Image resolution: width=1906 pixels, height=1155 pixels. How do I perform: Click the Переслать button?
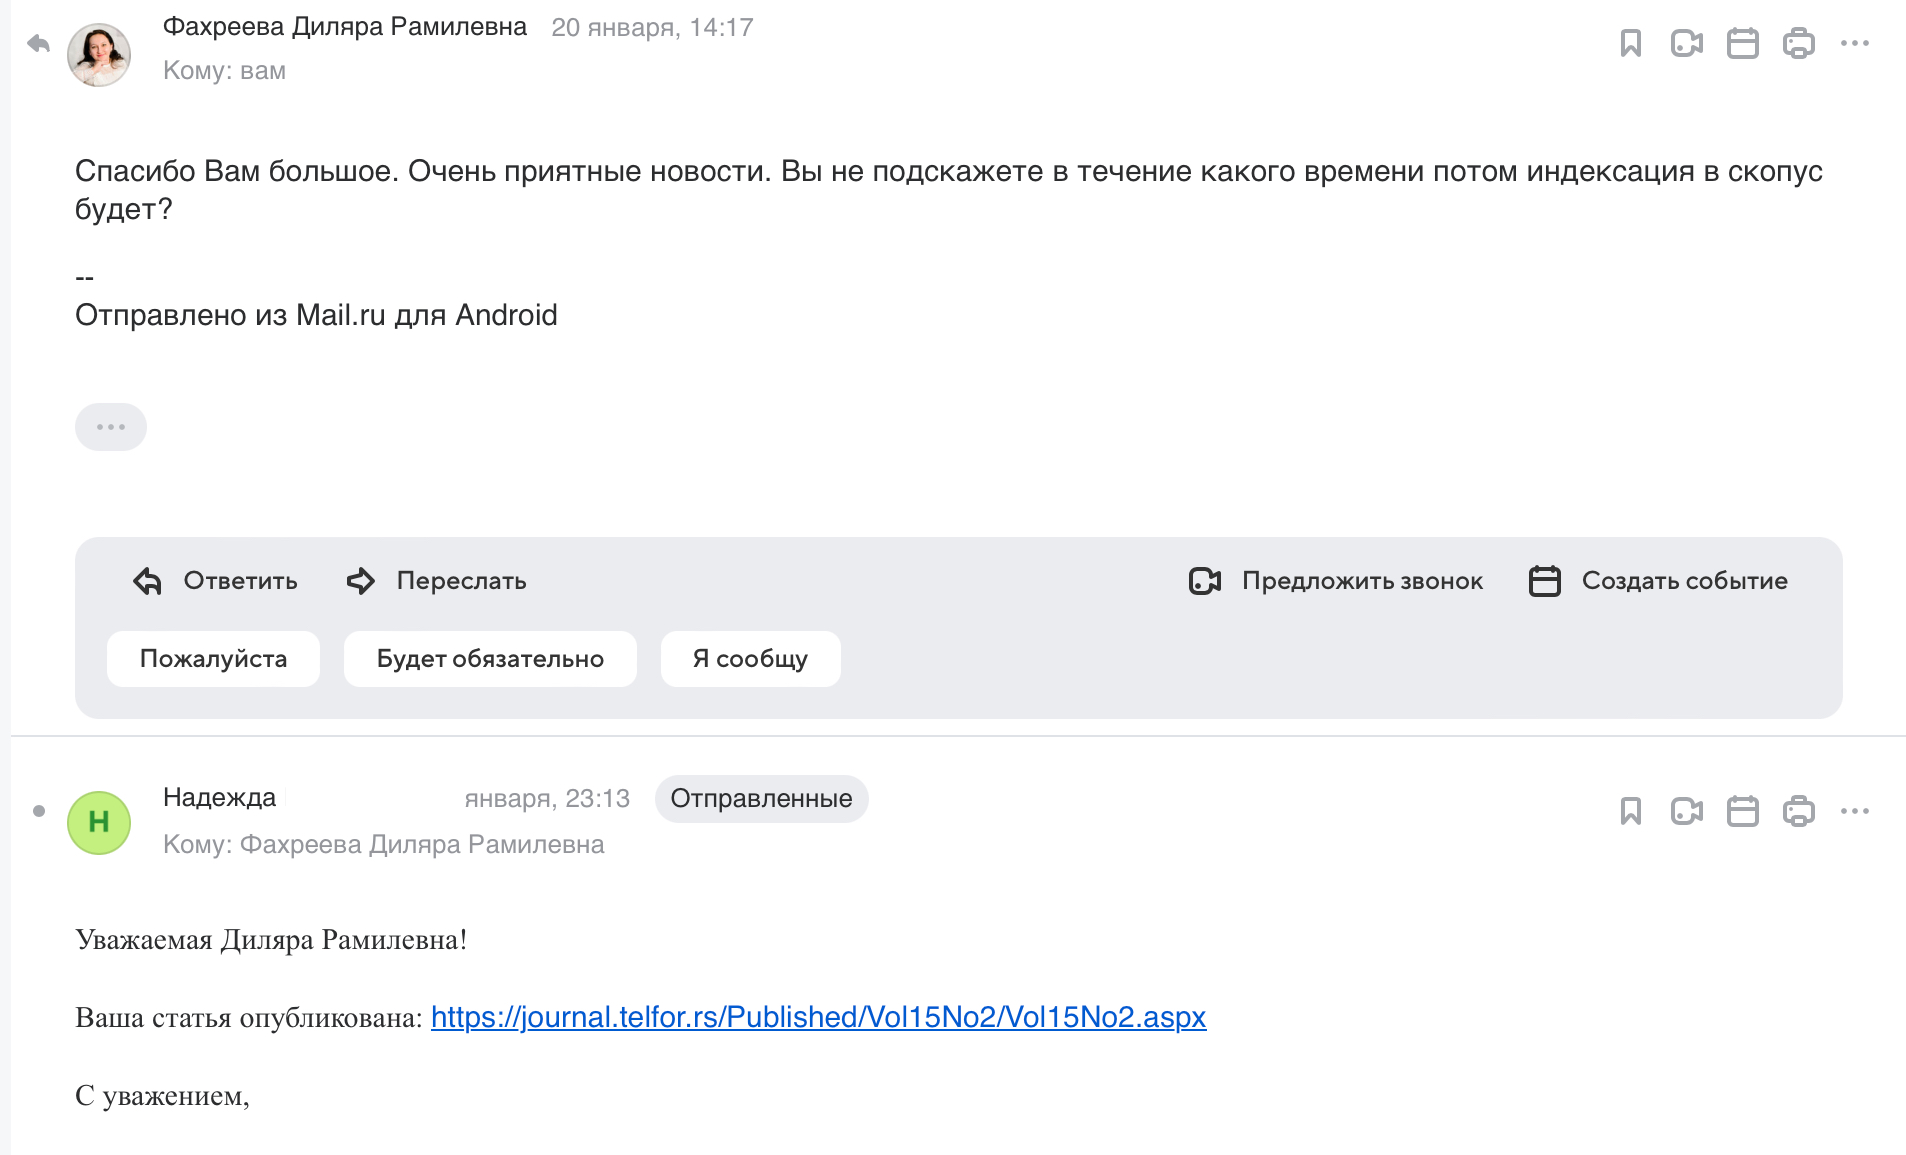437,581
